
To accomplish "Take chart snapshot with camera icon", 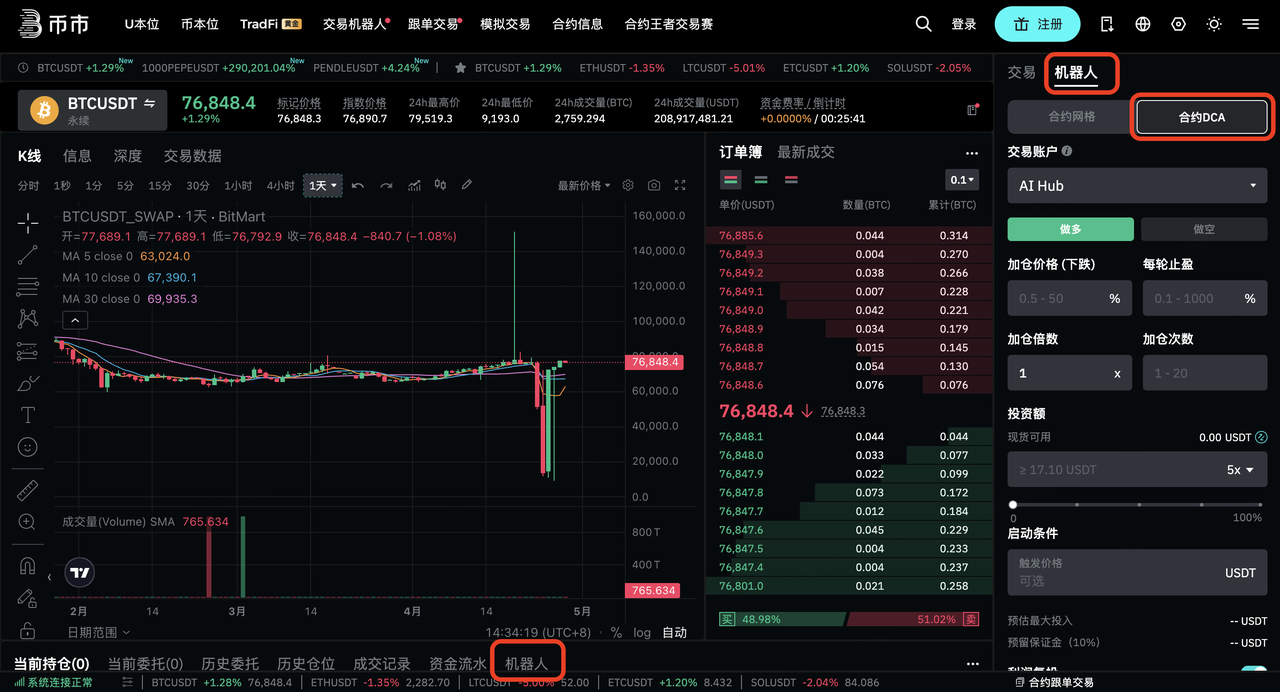I will point(654,186).
